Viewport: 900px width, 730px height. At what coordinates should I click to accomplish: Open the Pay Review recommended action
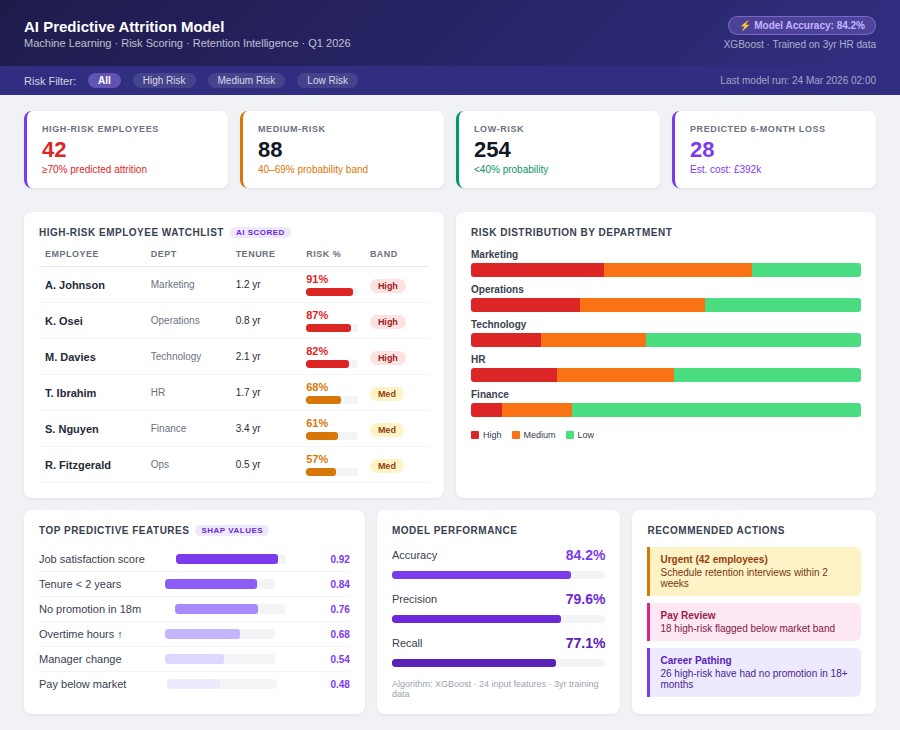pos(754,621)
